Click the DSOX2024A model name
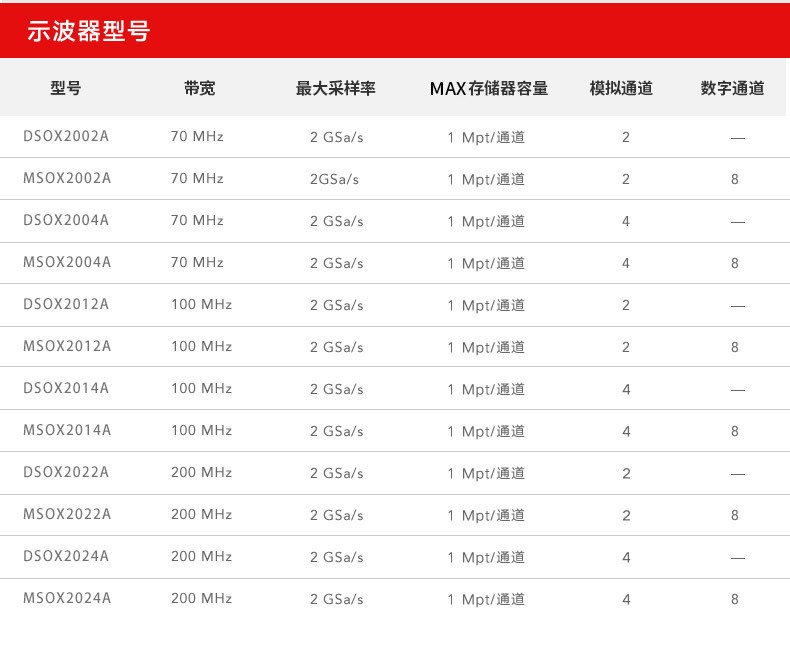The height and width of the screenshot is (650, 790). (66, 556)
